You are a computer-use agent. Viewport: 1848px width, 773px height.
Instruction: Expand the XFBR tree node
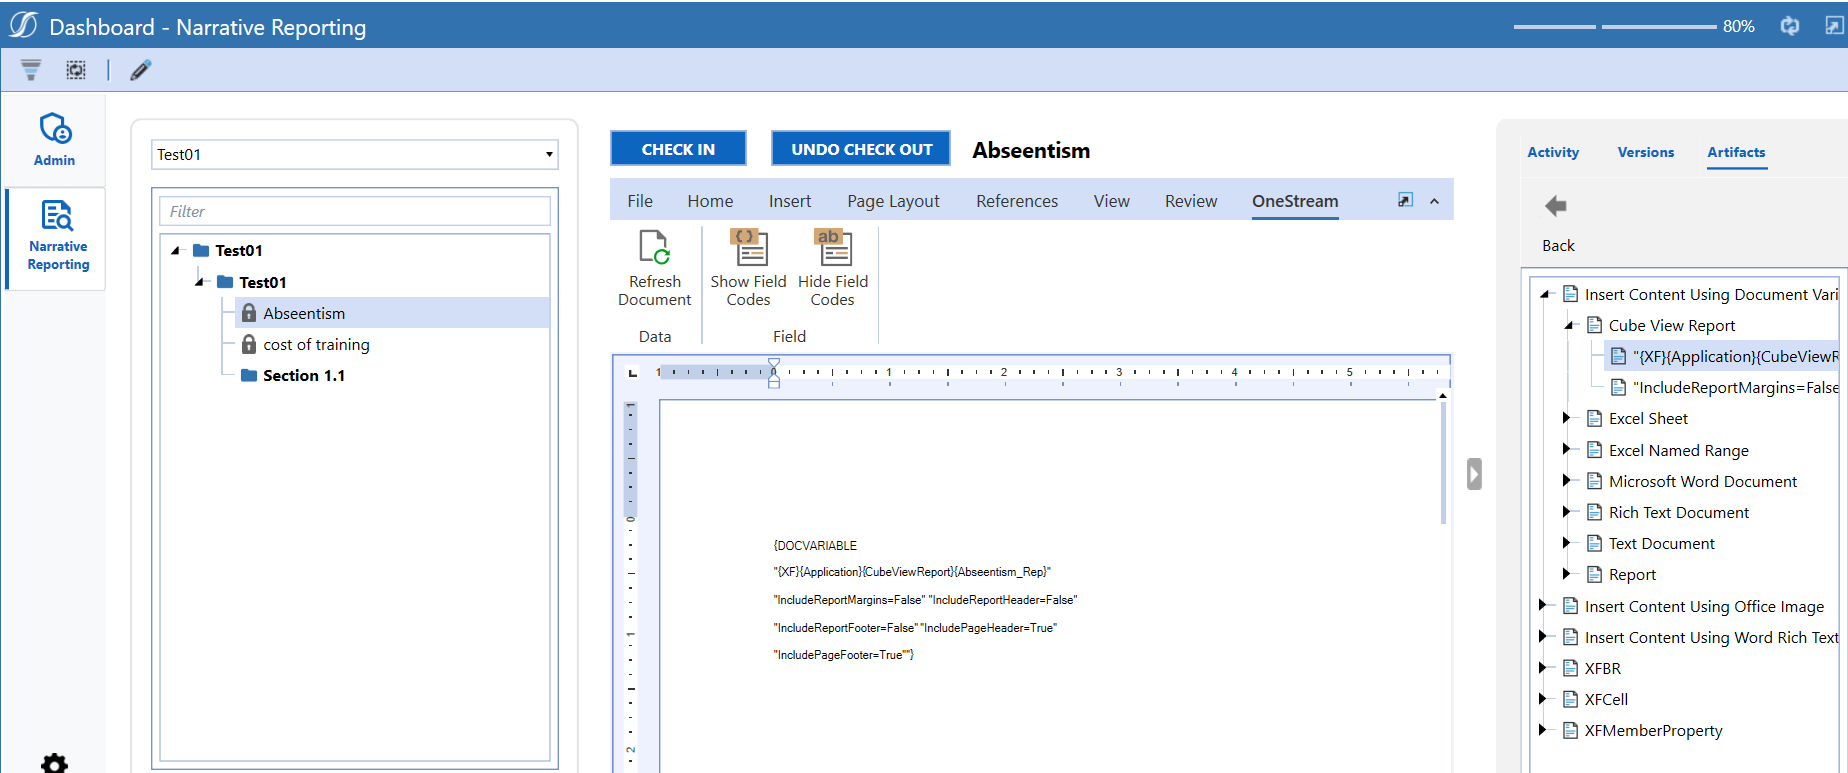pyautogui.click(x=1543, y=668)
